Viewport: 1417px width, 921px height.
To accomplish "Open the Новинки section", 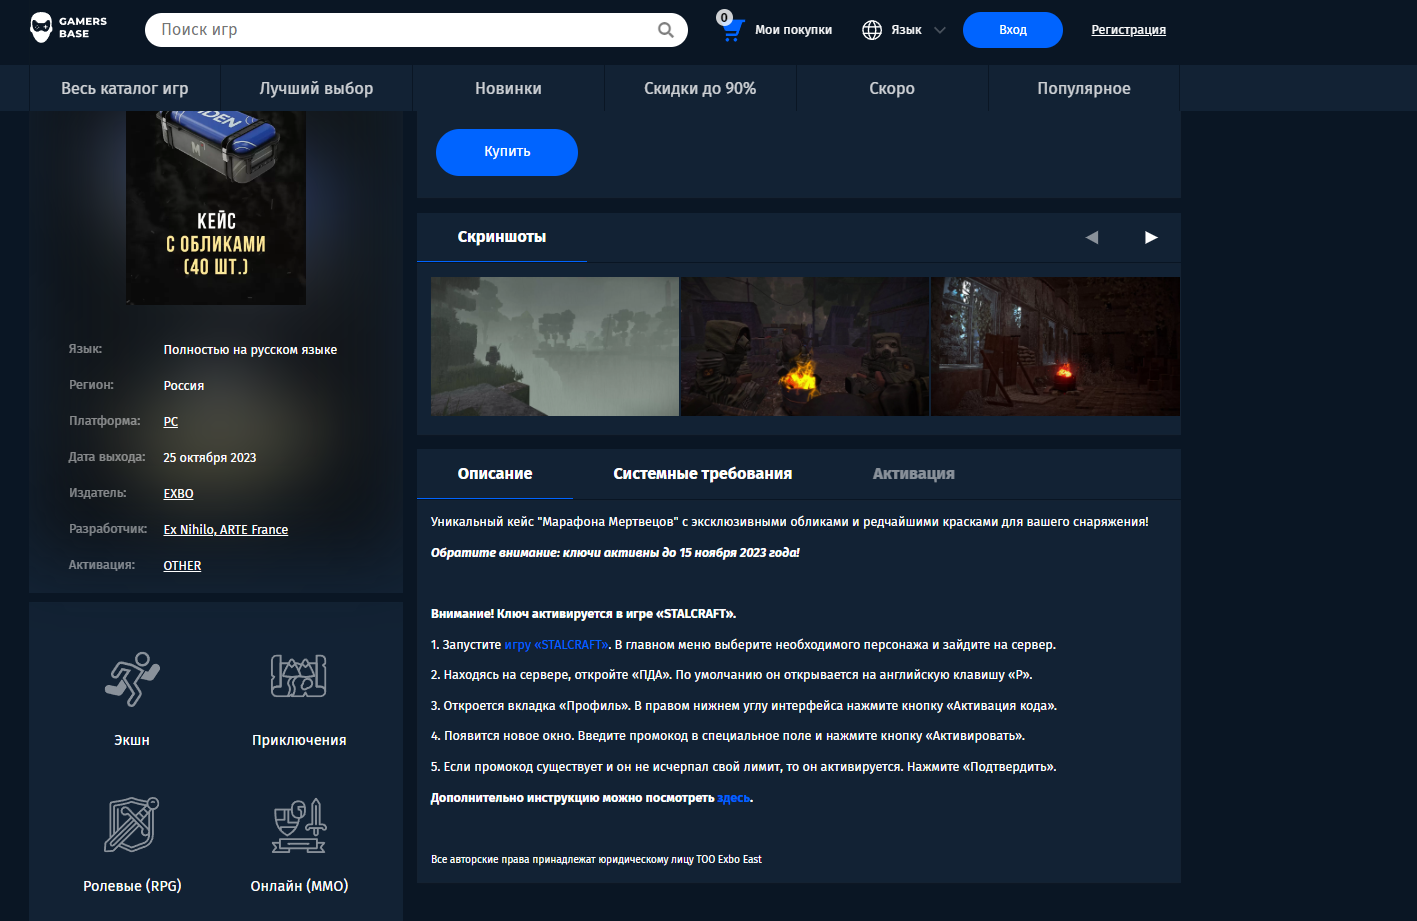I will 508,88.
